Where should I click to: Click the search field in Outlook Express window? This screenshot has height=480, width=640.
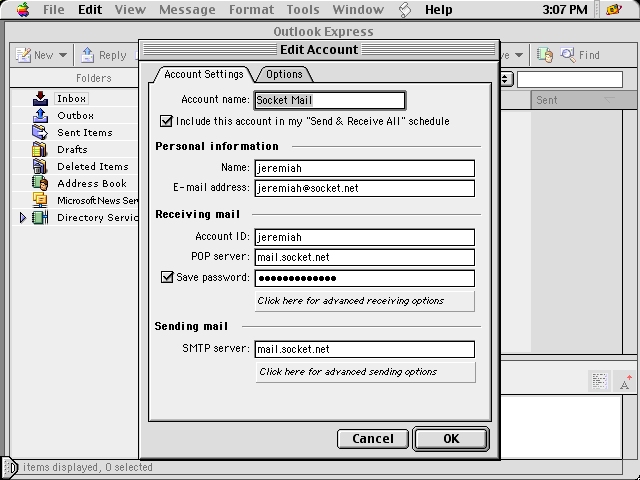coord(570,79)
